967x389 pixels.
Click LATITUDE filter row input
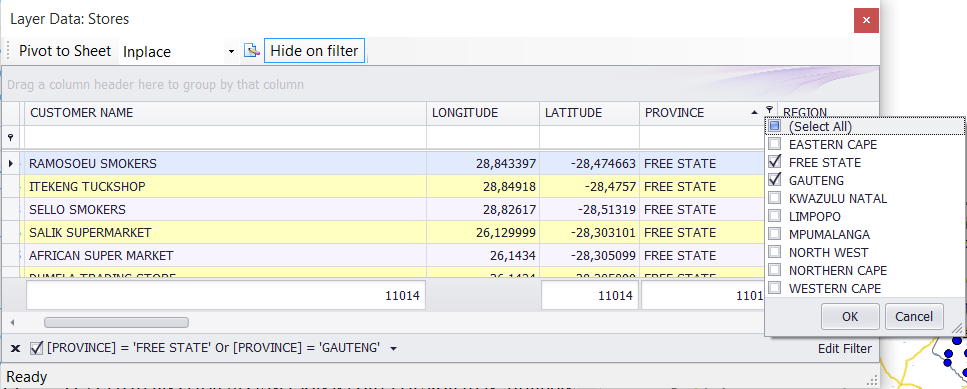coord(590,137)
